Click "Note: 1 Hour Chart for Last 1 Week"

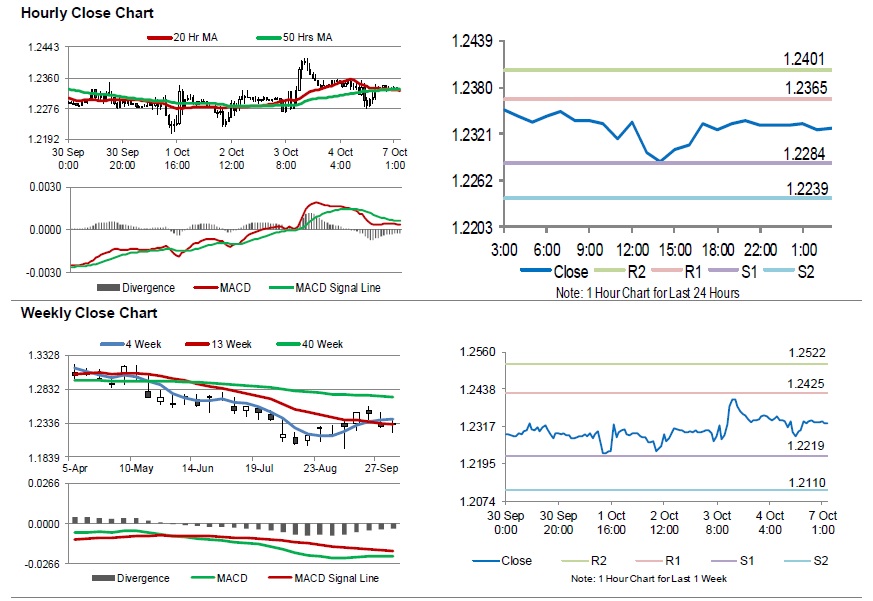click(x=649, y=579)
